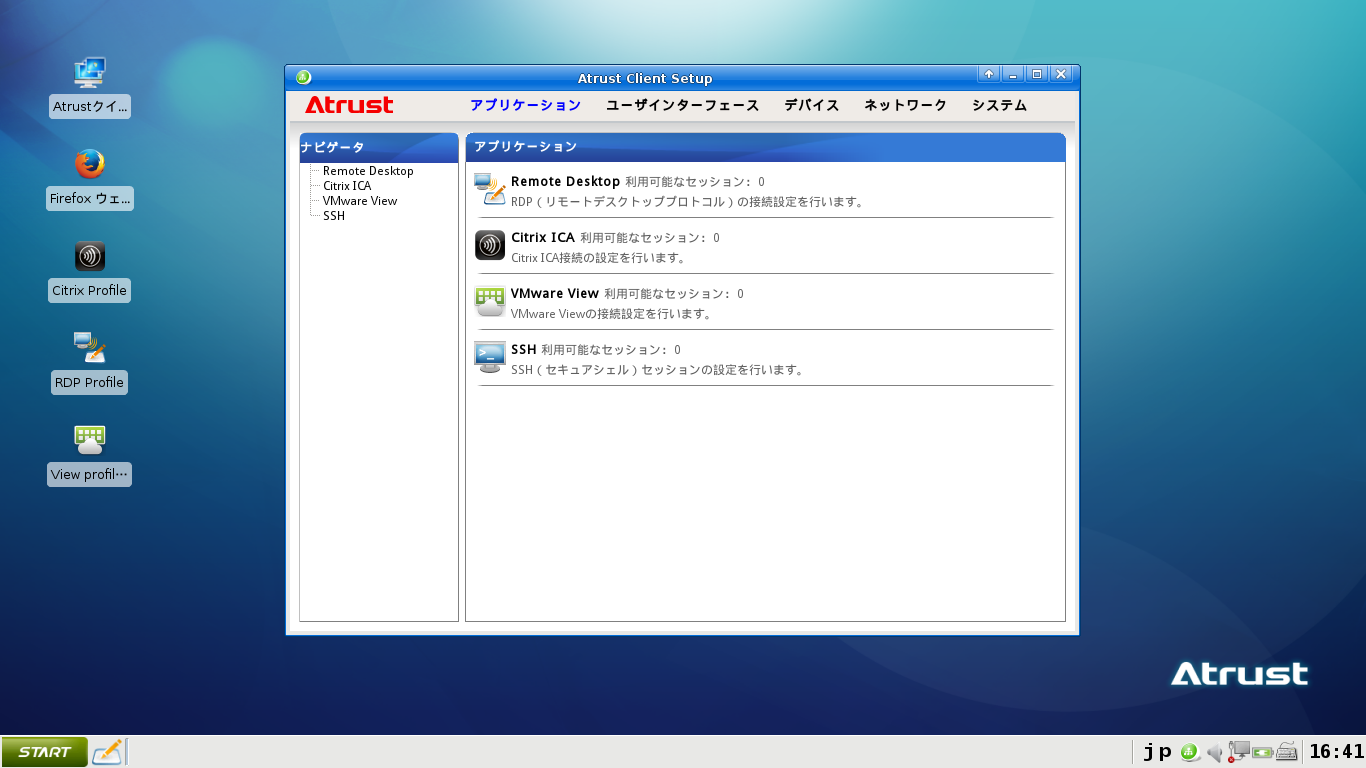Image resolution: width=1366 pixels, height=768 pixels.
Task: Click the VMware View icon in application list
Action: click(490, 301)
